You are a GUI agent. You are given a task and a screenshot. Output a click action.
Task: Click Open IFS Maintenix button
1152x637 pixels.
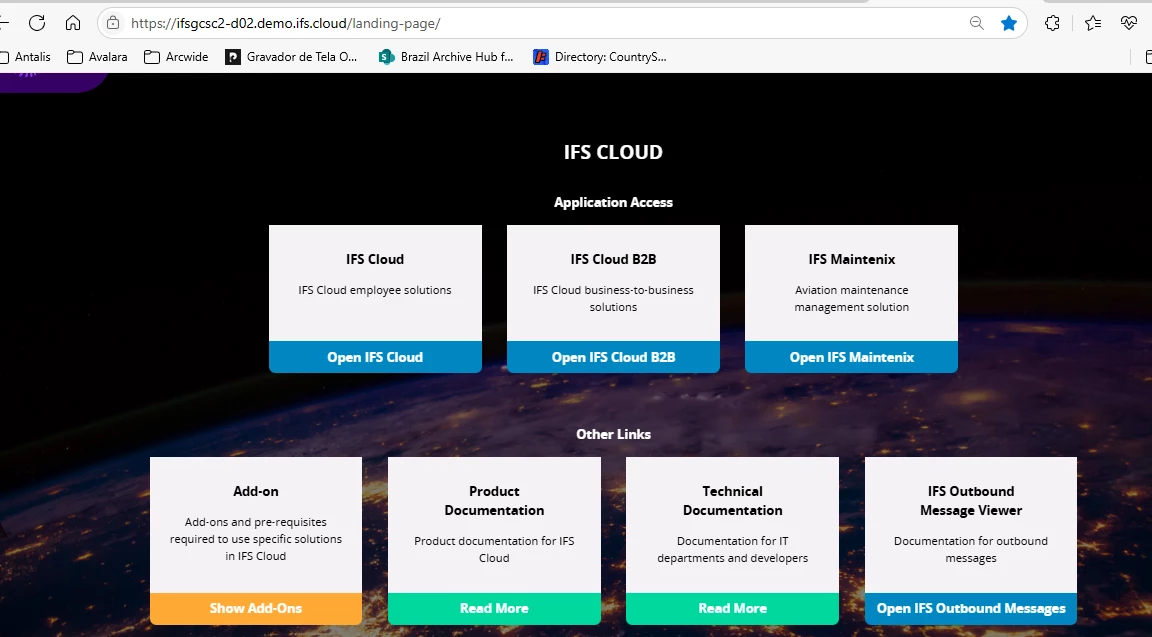pyautogui.click(x=852, y=357)
